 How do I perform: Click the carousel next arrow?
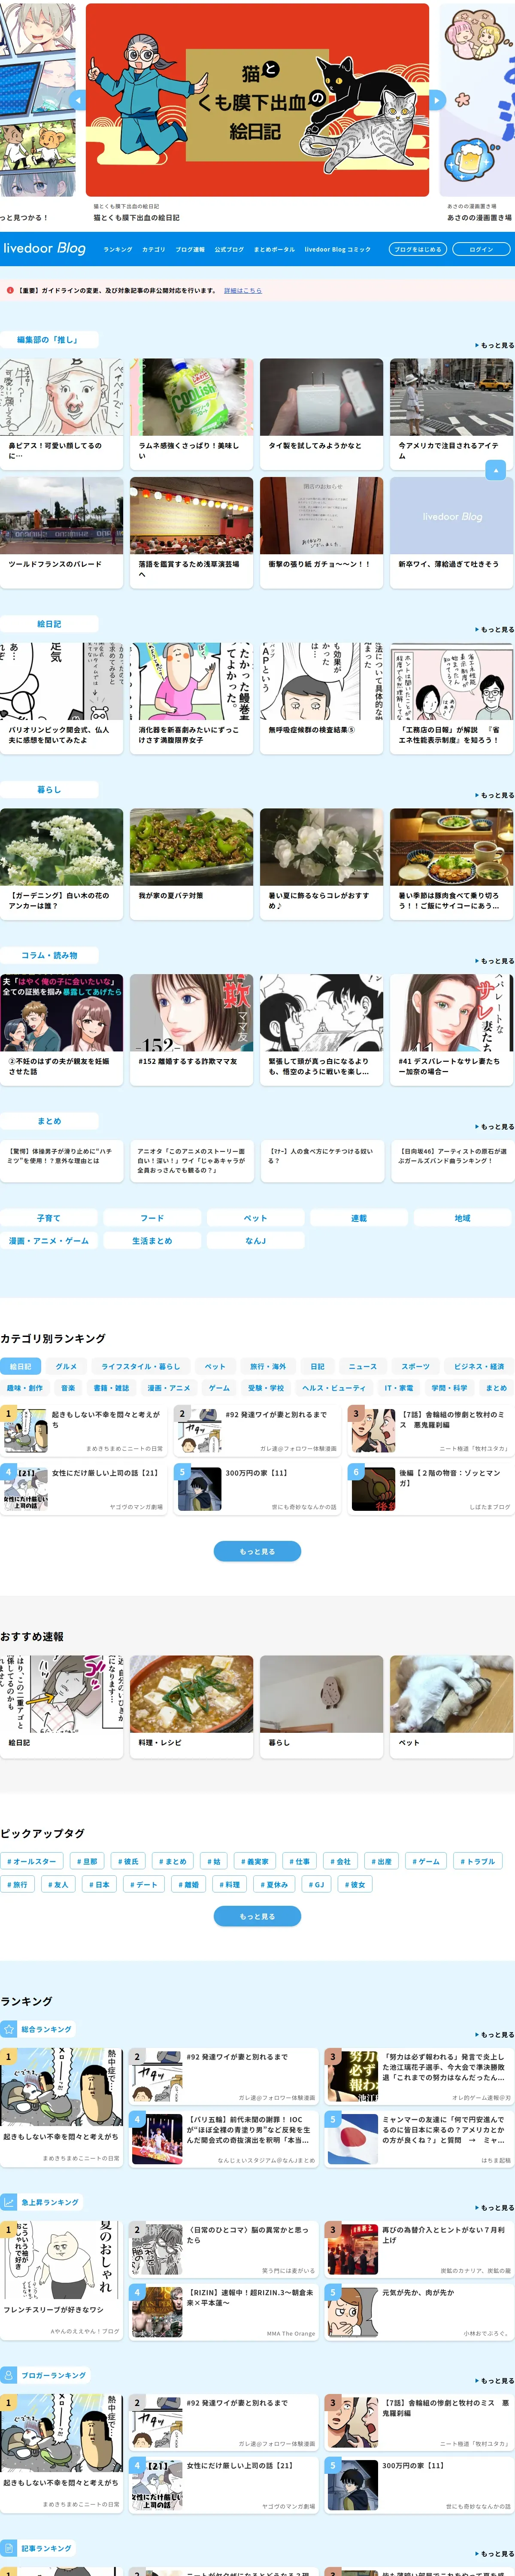(x=436, y=100)
